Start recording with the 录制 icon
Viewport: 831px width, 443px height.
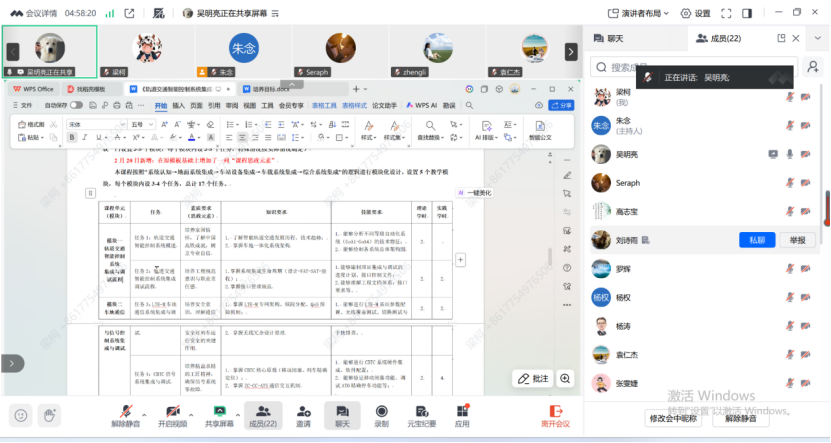(x=381, y=410)
